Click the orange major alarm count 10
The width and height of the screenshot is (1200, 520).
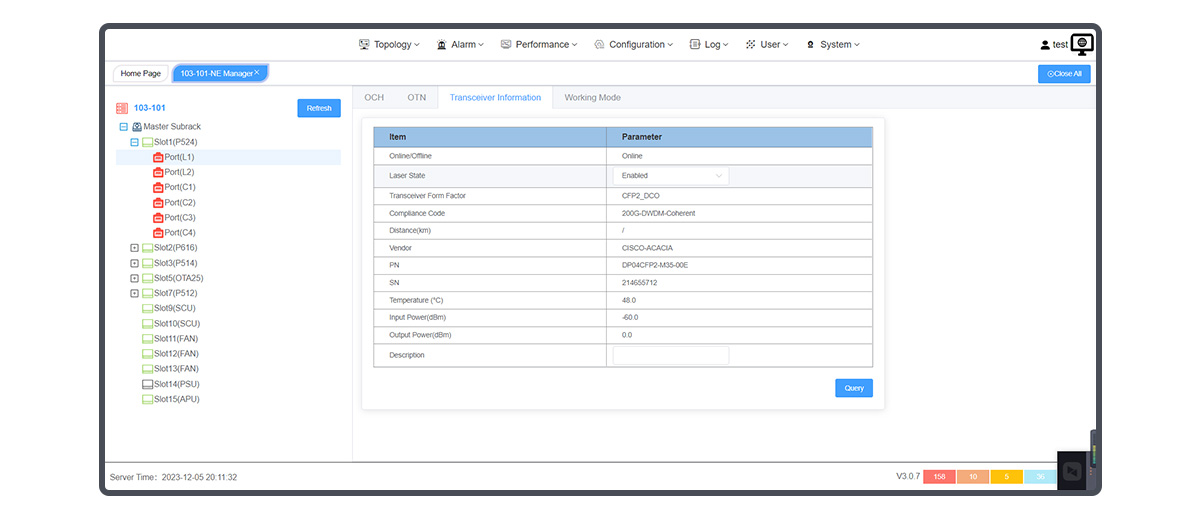(973, 477)
